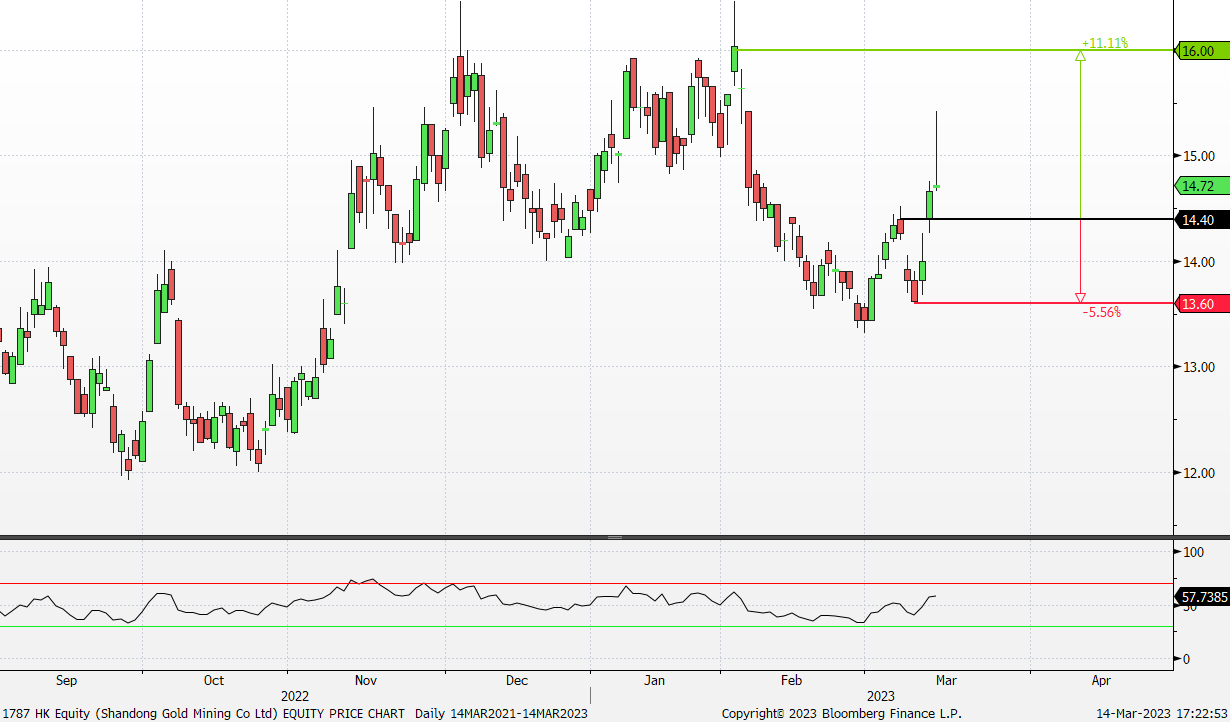Click the black 14.40 price tag
1230x722 pixels.
coord(1201,219)
